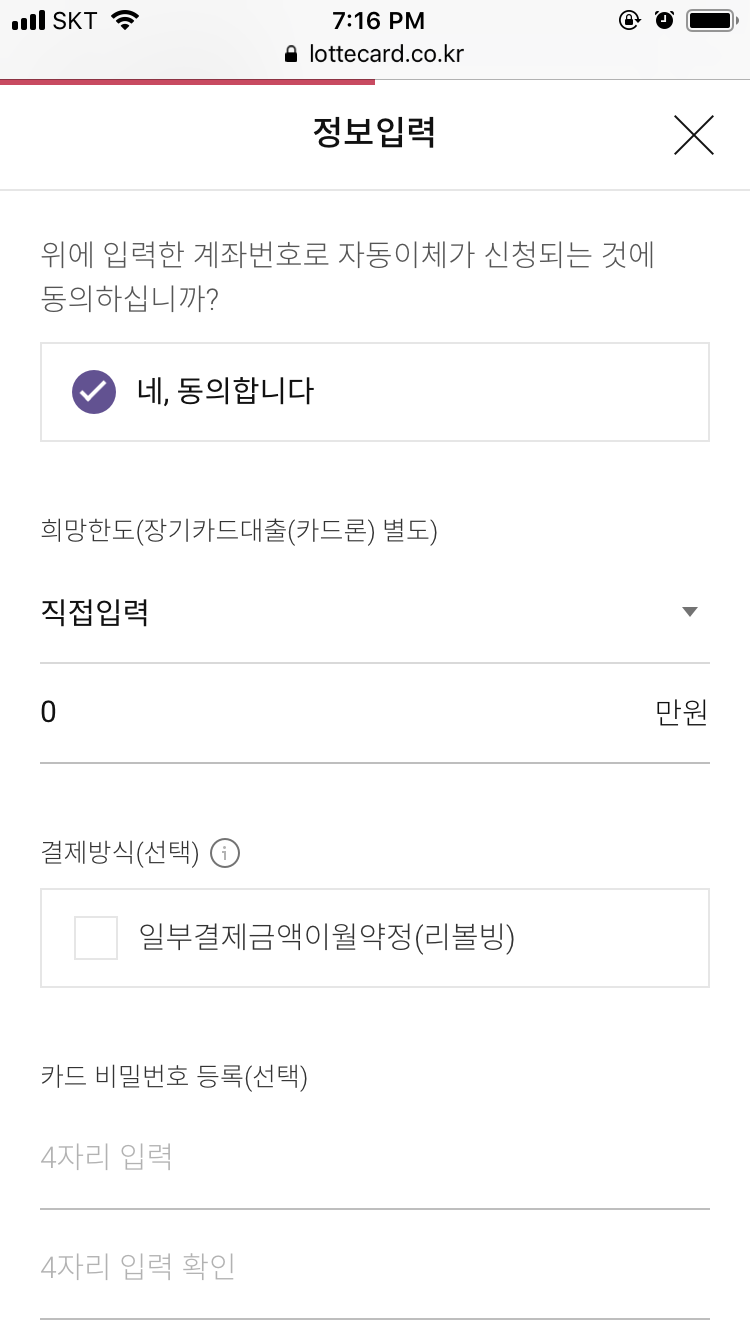Tap the battery indicator icon
750x1334 pixels.
tap(711, 20)
